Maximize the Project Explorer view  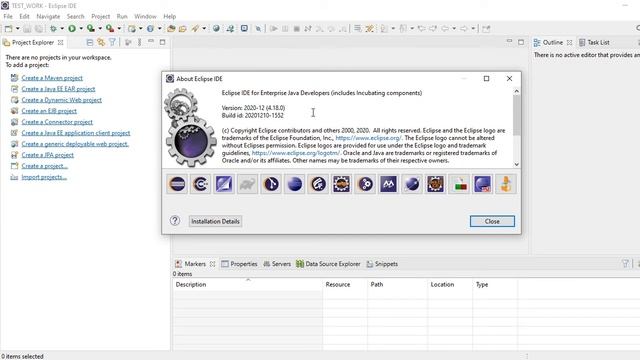click(x=162, y=42)
